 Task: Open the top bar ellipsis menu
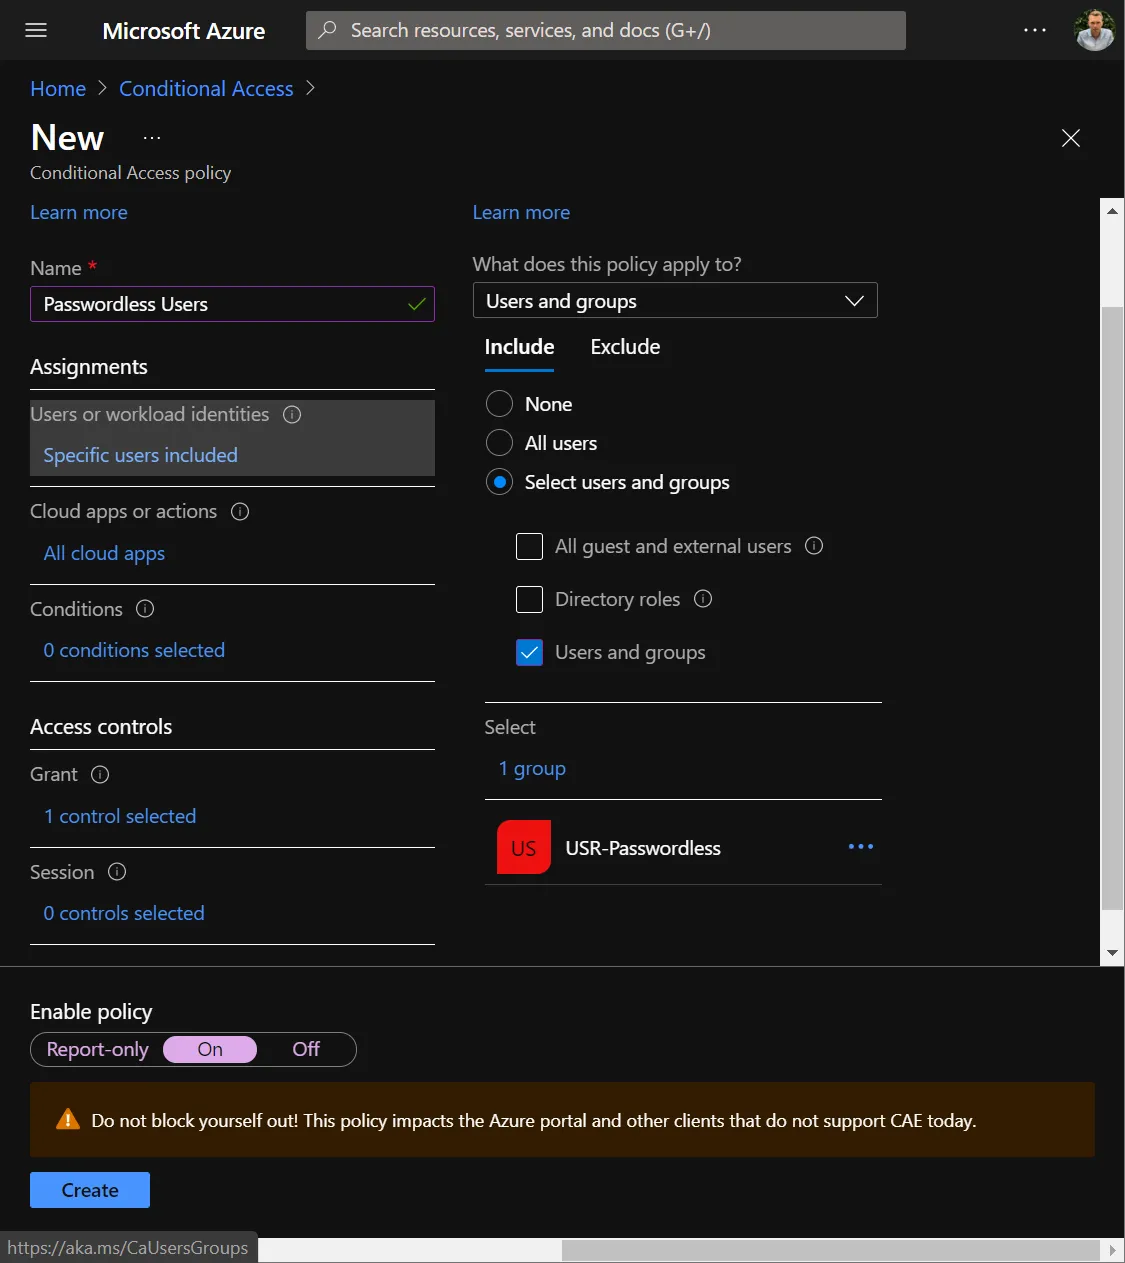coord(1035,30)
